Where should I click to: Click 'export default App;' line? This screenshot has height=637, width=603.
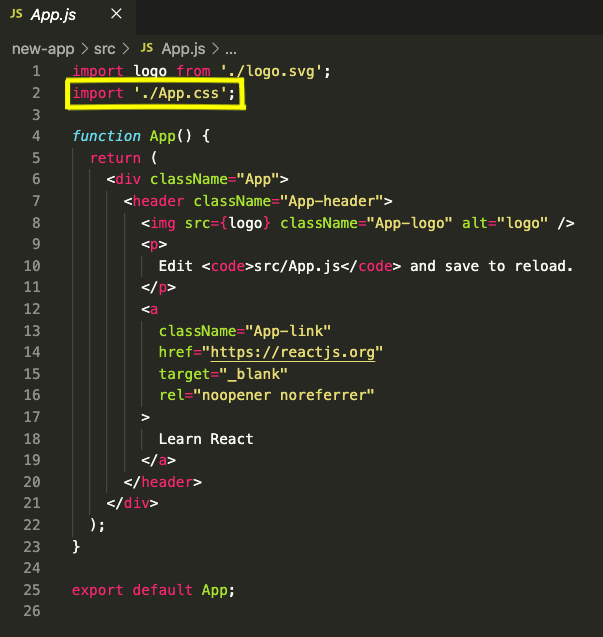[154, 590]
